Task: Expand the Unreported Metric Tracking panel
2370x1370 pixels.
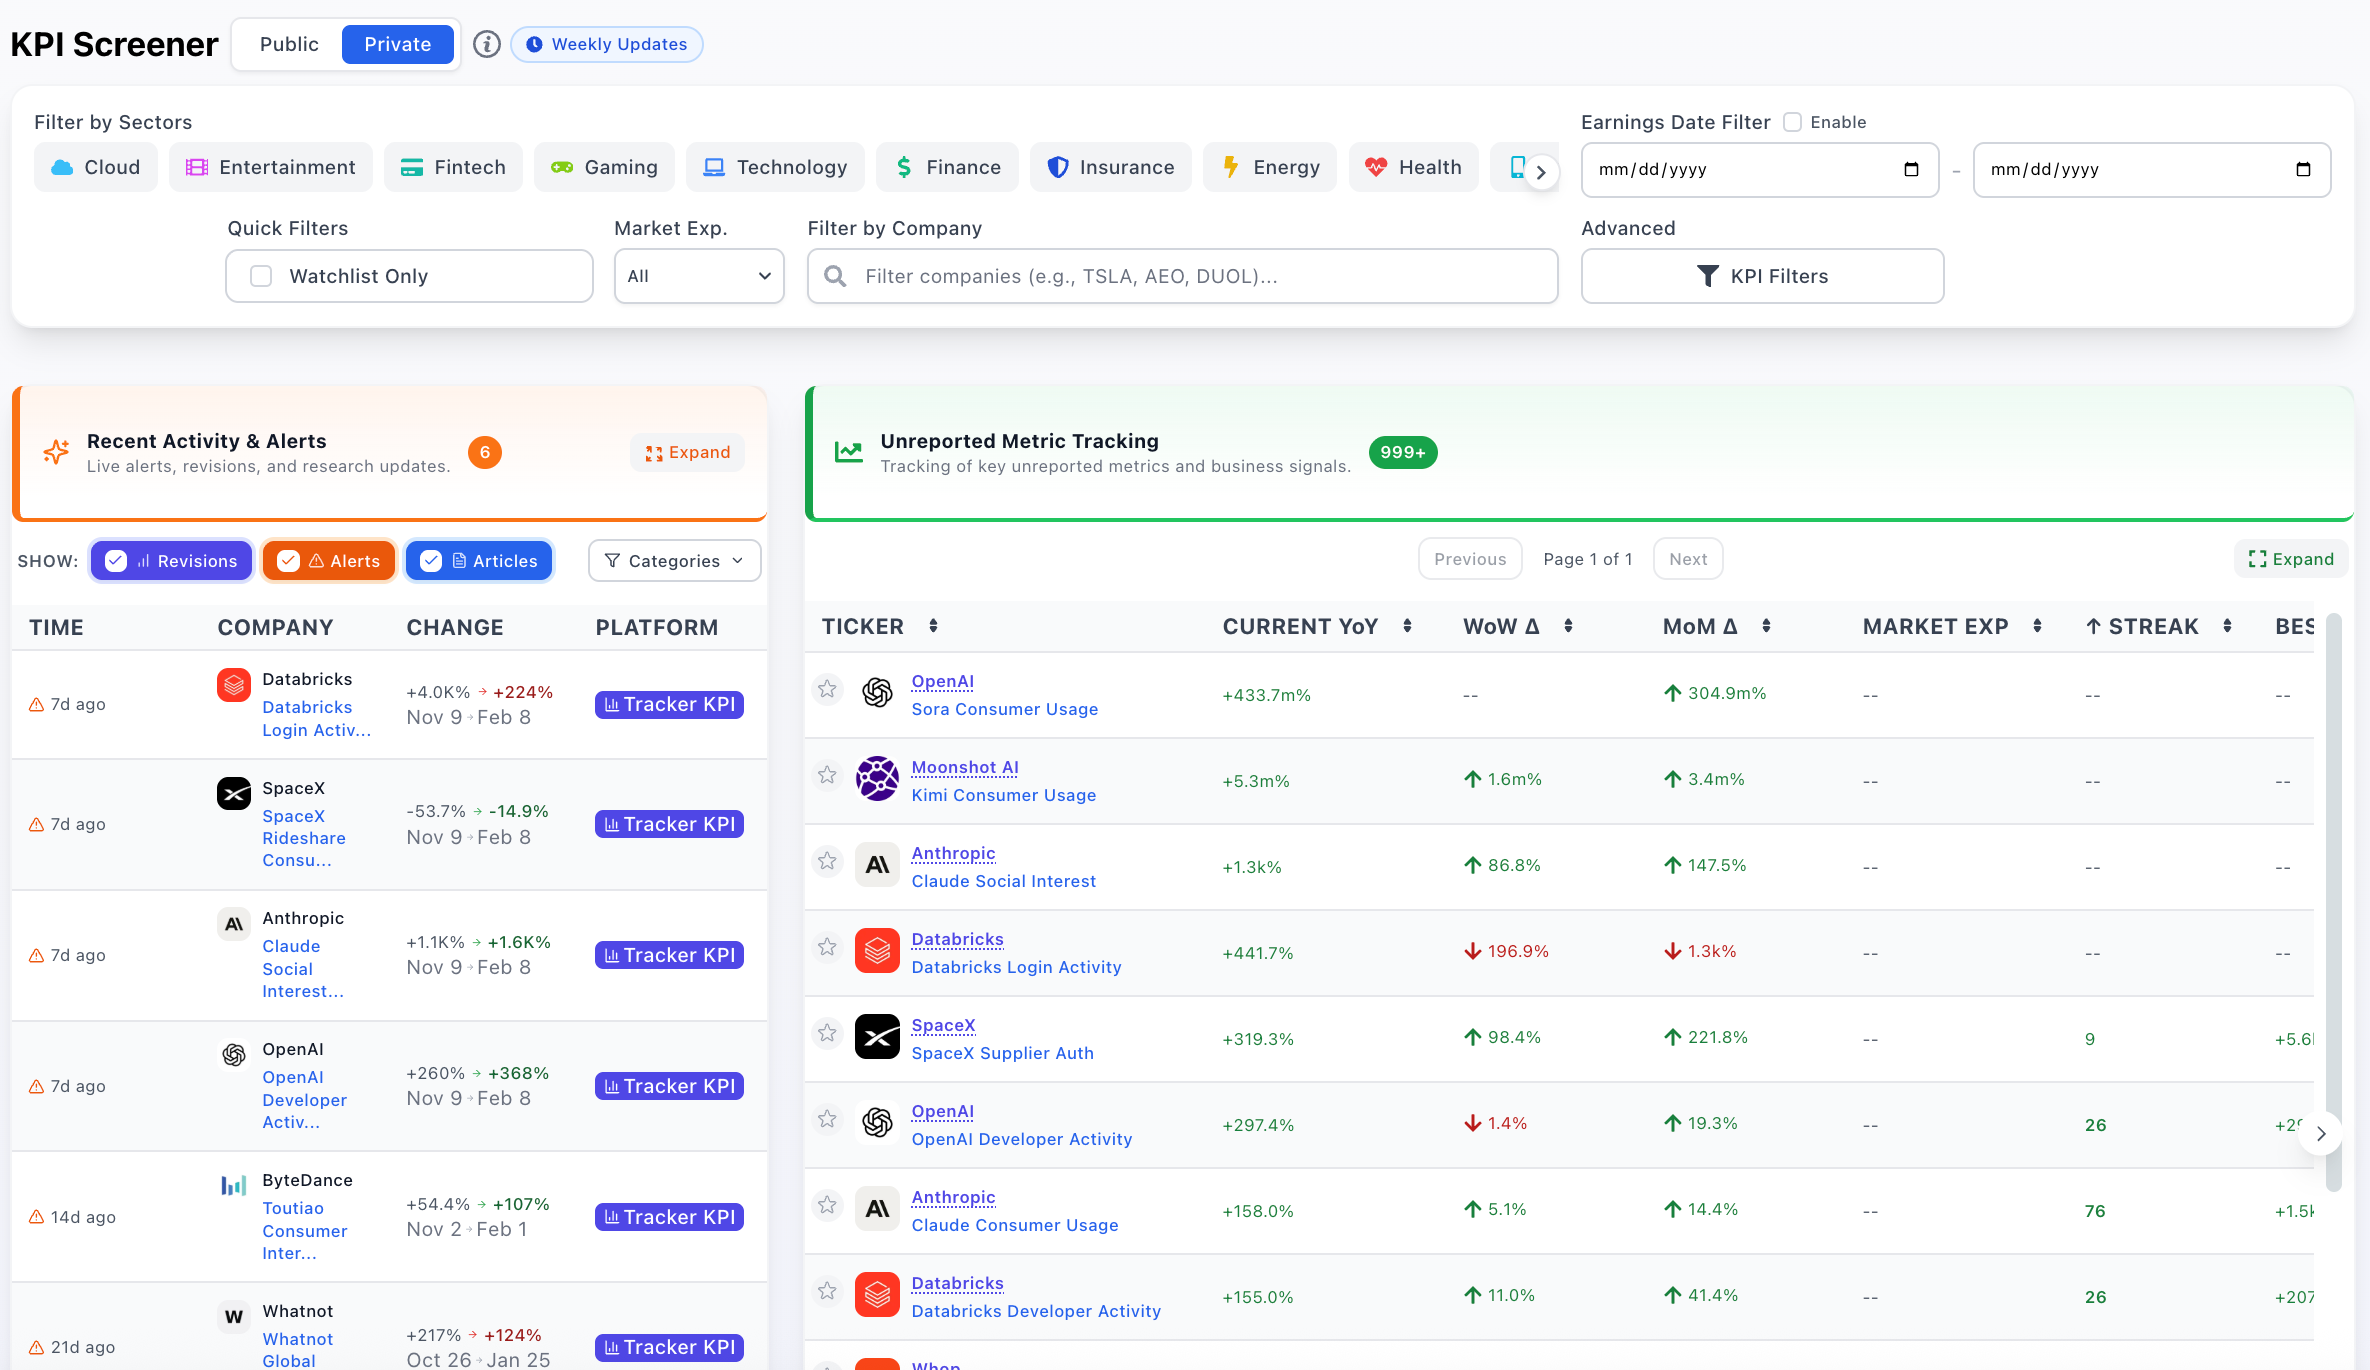Action: click(2290, 559)
